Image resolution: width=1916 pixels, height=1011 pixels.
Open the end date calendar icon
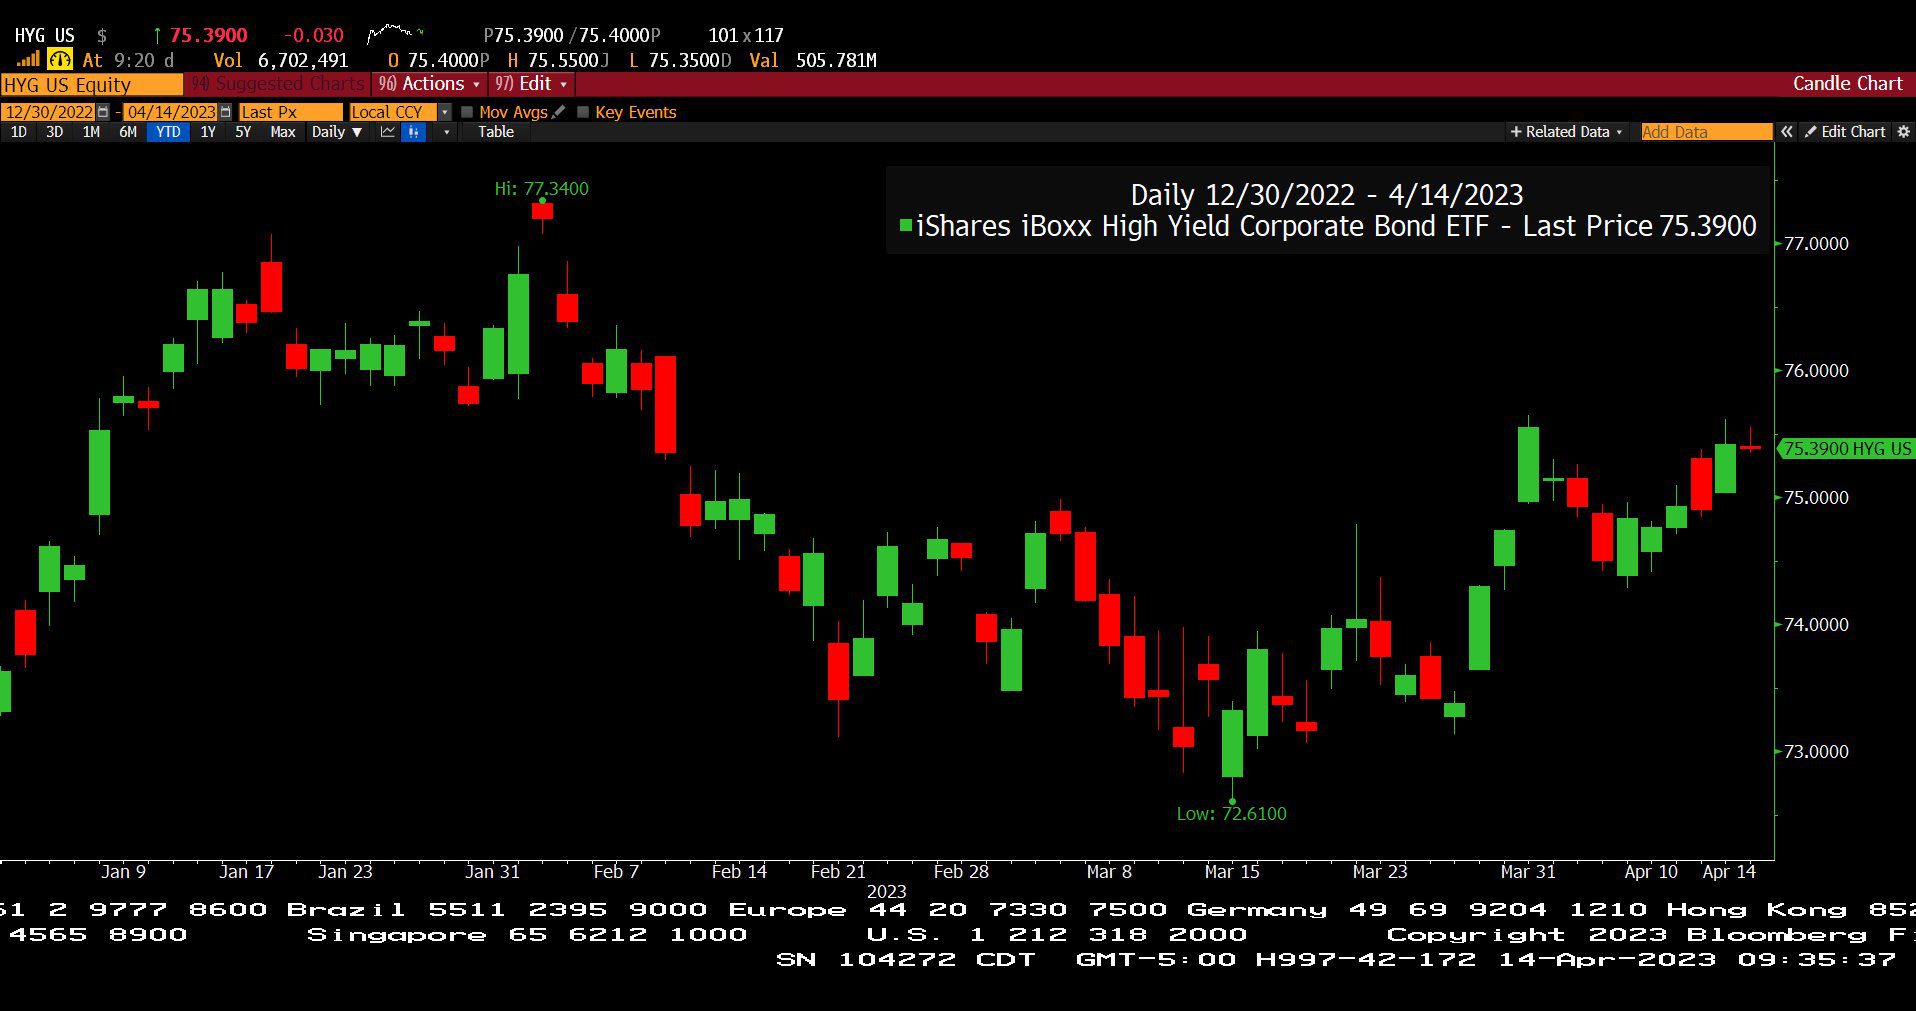click(225, 112)
